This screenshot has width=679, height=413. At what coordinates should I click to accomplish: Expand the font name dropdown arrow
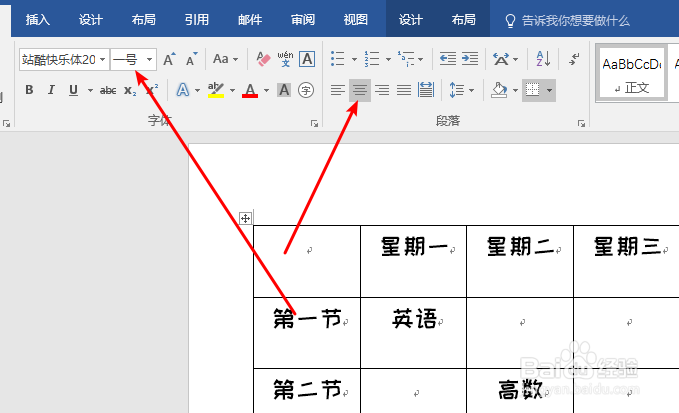coord(103,59)
